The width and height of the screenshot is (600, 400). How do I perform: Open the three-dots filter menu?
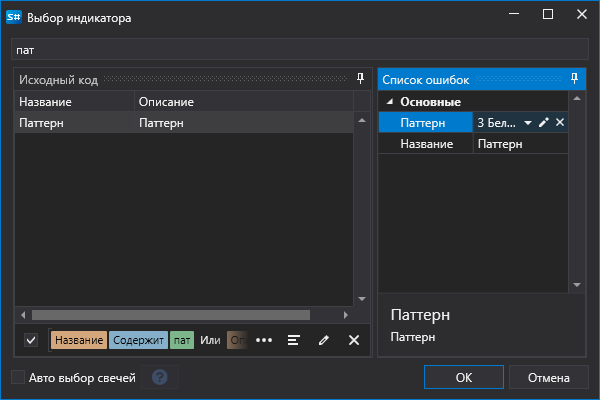click(264, 340)
